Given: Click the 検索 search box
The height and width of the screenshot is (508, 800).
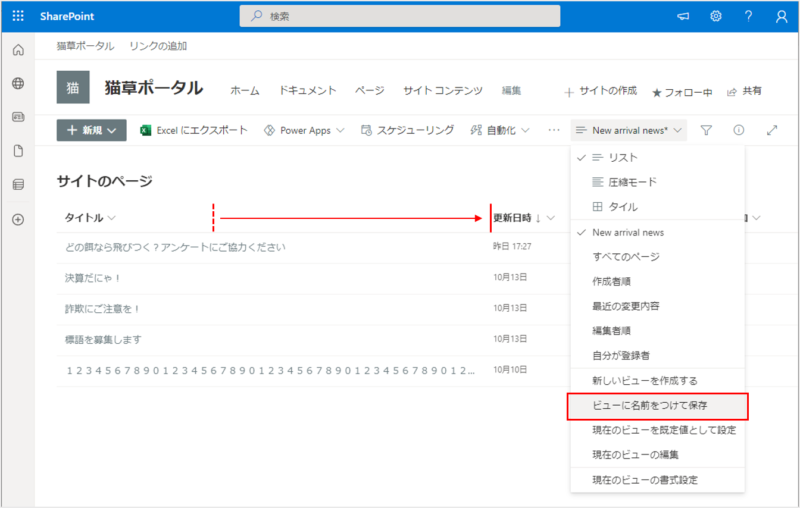Looking at the screenshot, I should (400, 17).
